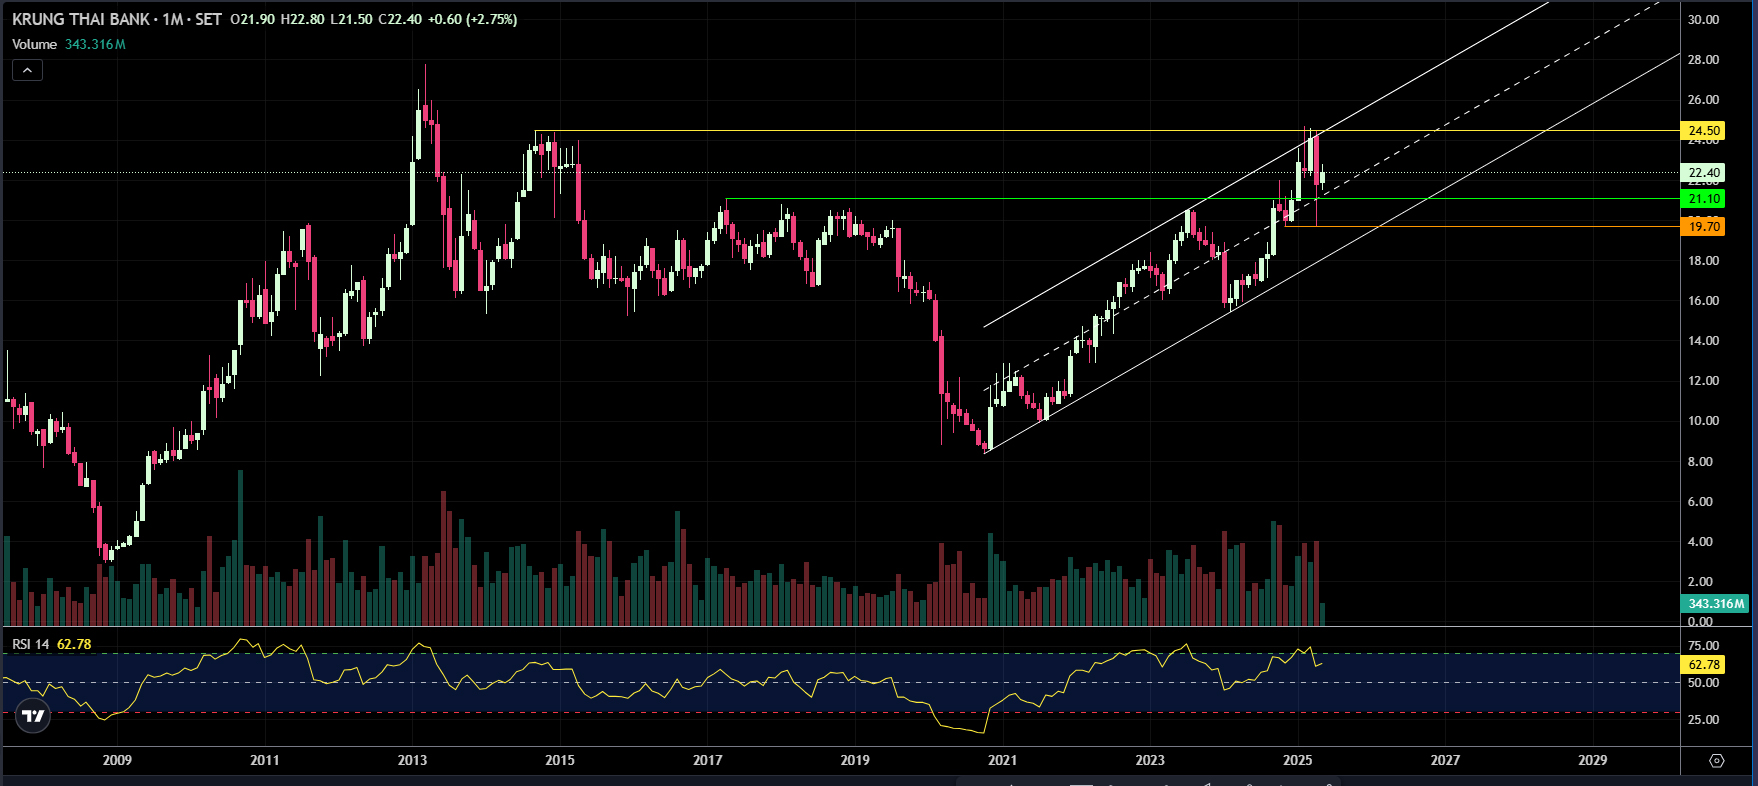The height and width of the screenshot is (786, 1758).
Task: Collapse the indicator legend with the arrow button
Action: point(27,70)
